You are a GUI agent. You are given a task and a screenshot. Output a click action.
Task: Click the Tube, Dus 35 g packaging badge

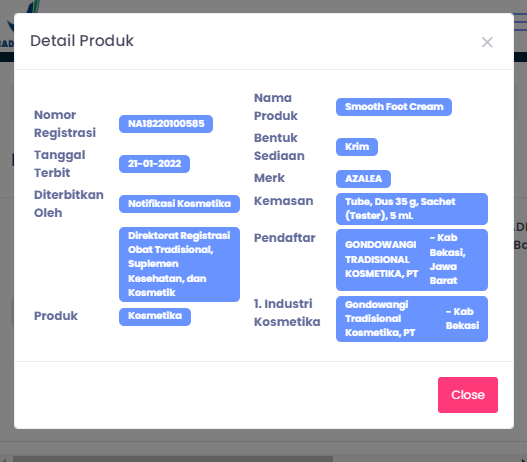(x=412, y=209)
